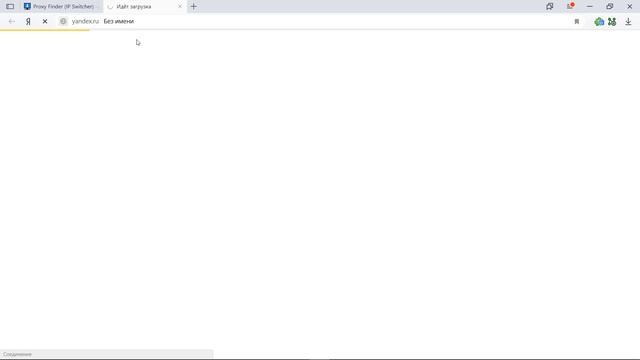Click the site info icon before yandex.ru
Image resolution: width=640 pixels, height=360 pixels.
tap(63, 21)
